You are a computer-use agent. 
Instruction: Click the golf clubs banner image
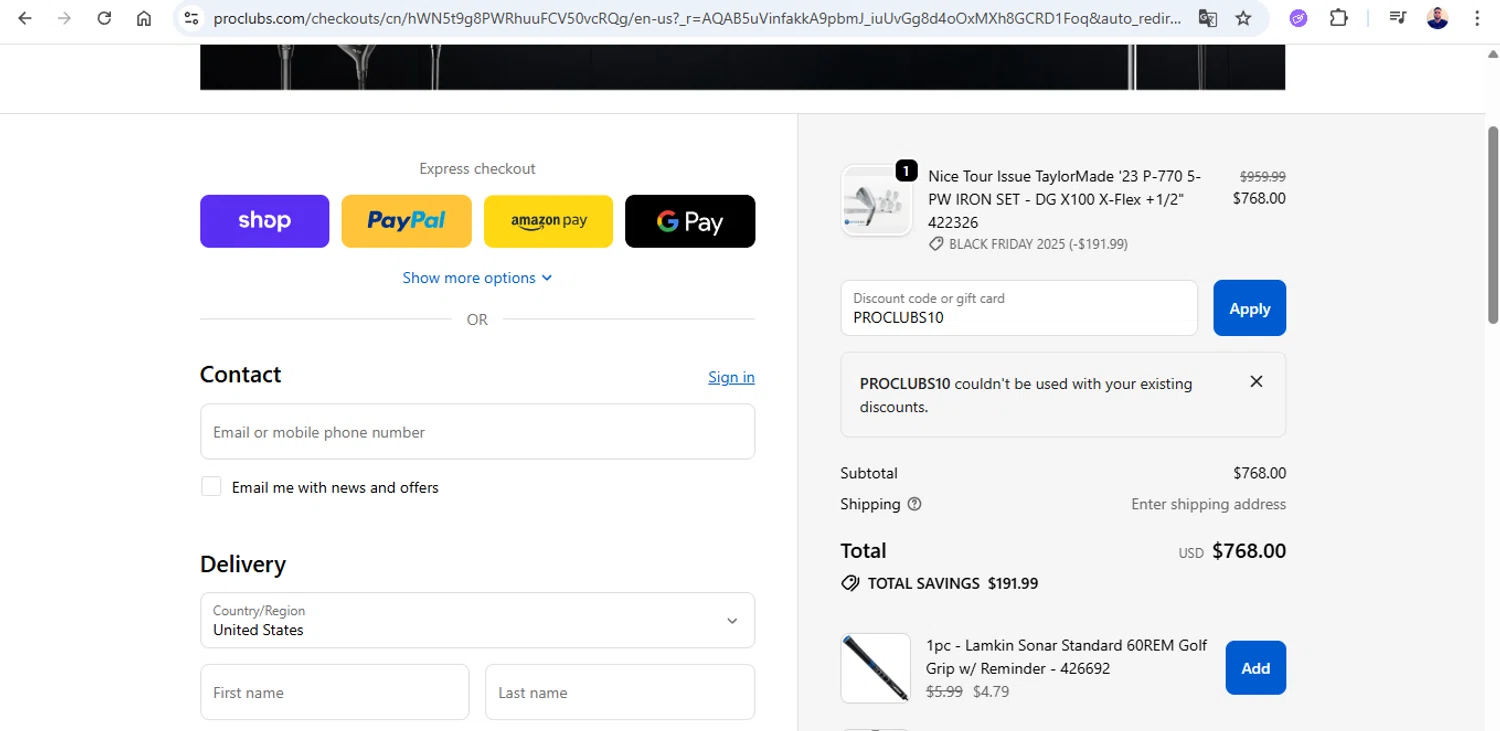pyautogui.click(x=742, y=67)
